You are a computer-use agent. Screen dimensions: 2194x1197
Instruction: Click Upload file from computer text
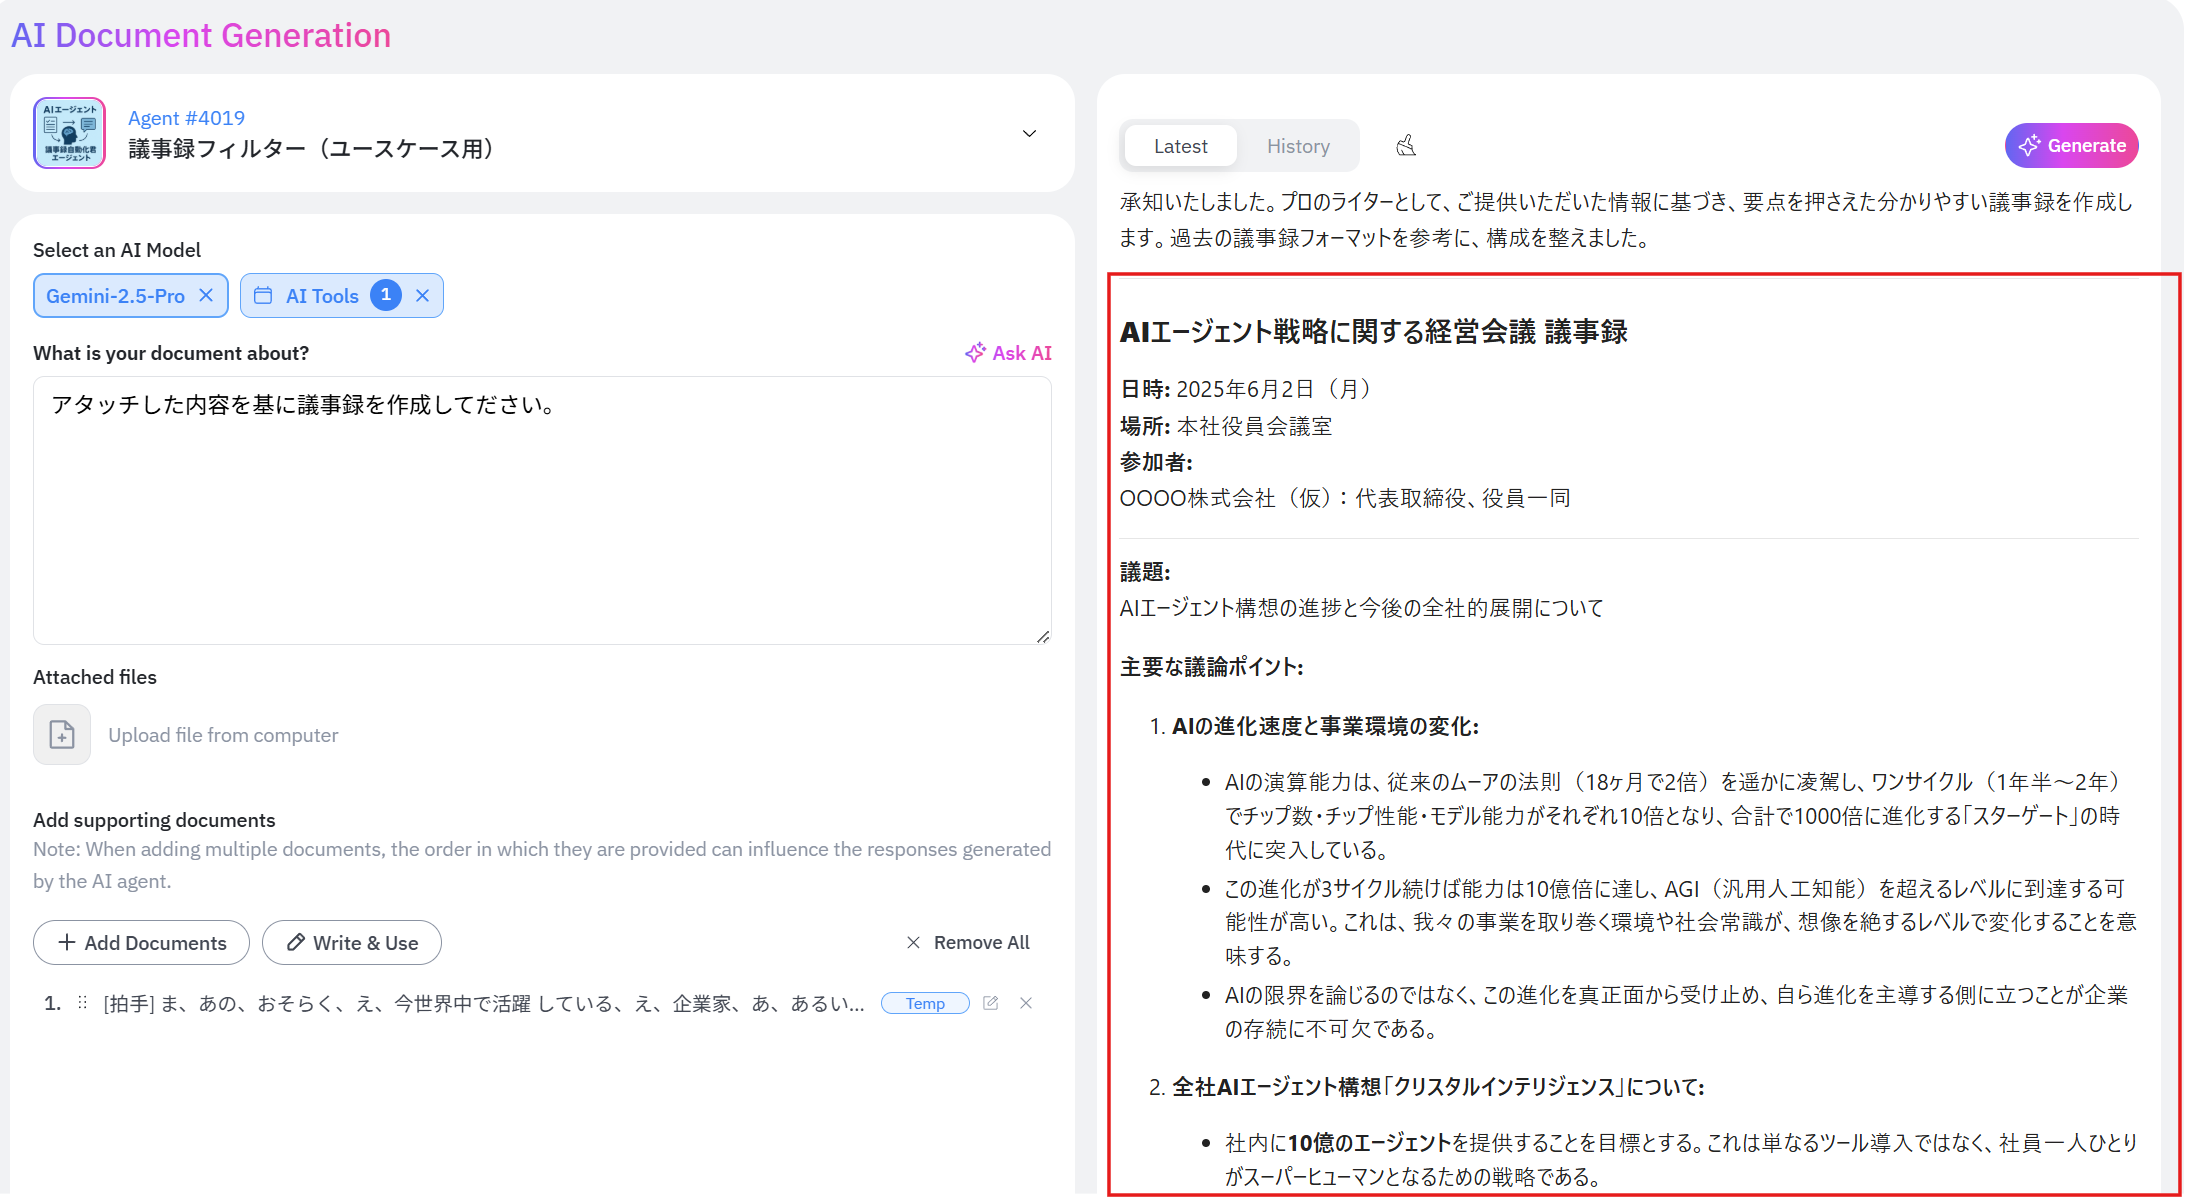tap(223, 735)
